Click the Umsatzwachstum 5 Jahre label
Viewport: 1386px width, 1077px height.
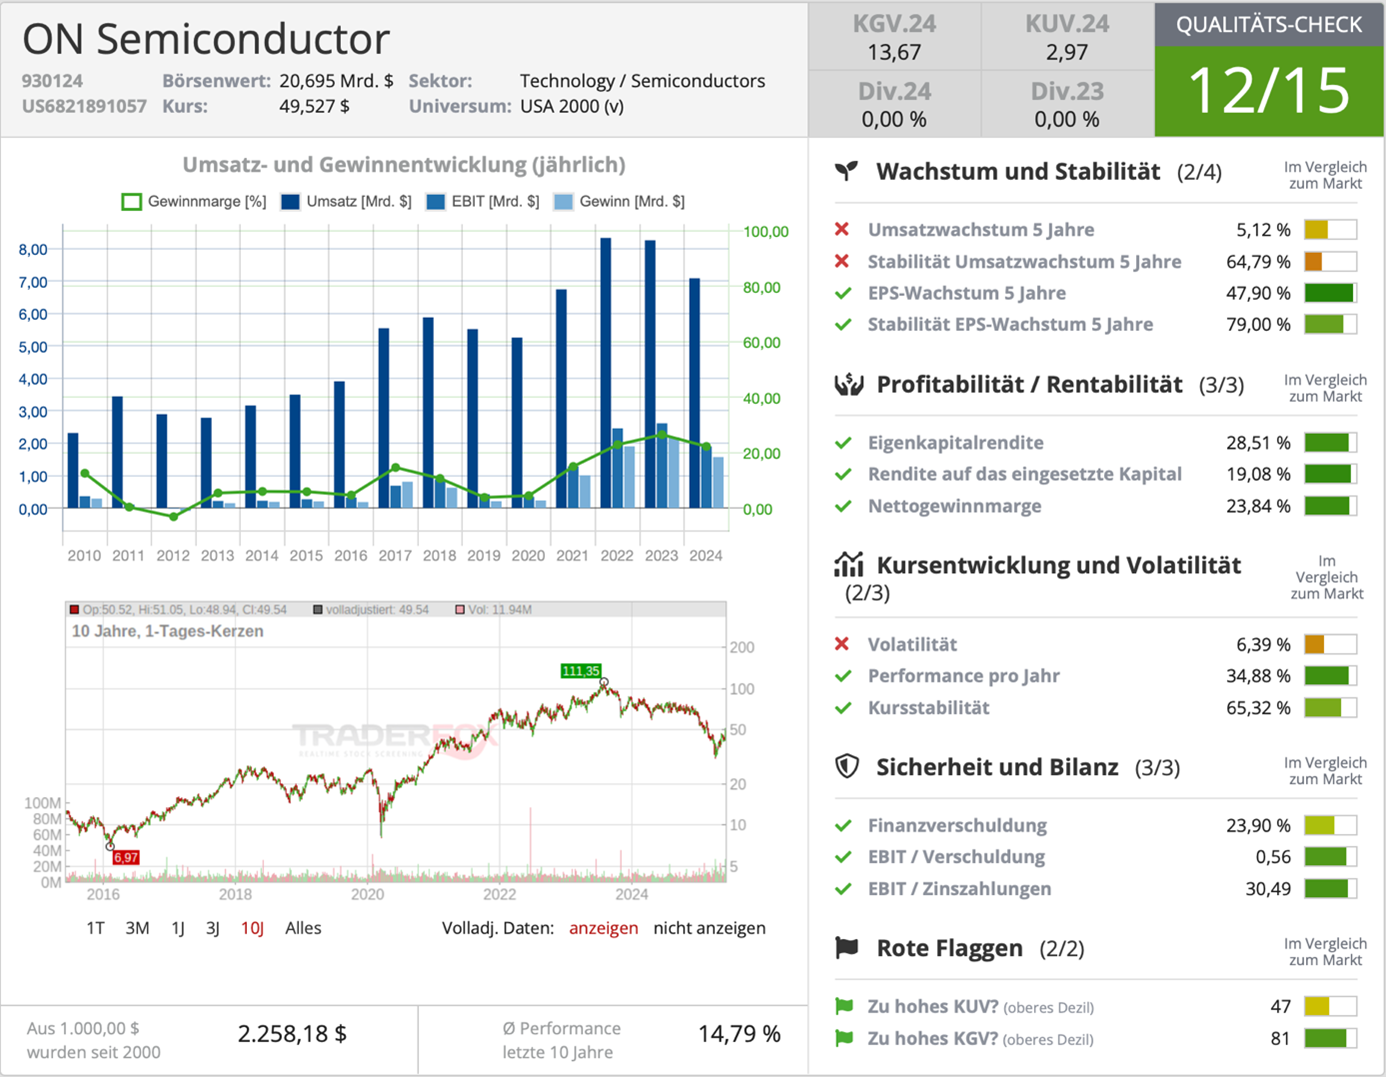pos(981,229)
